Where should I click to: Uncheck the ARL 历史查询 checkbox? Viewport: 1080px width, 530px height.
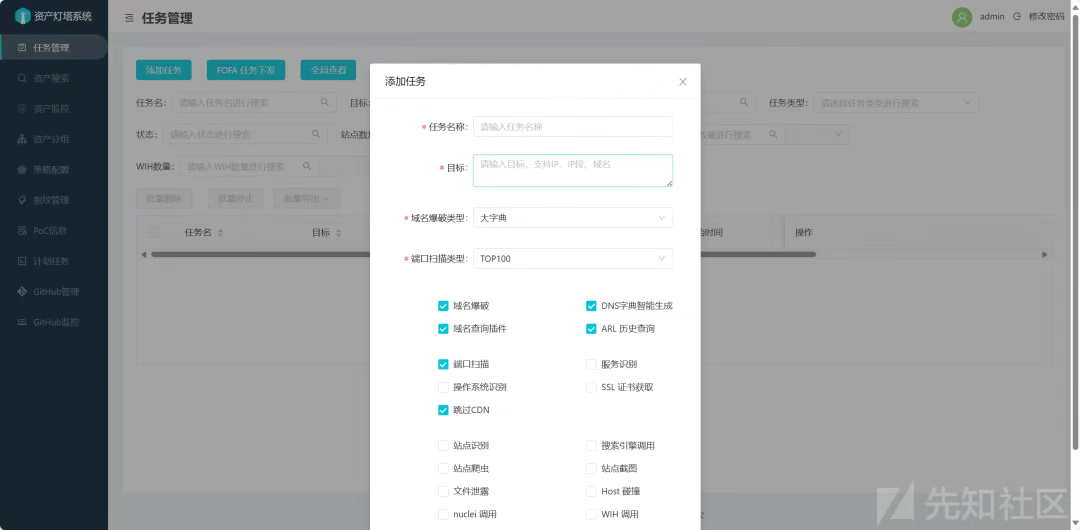click(591, 329)
